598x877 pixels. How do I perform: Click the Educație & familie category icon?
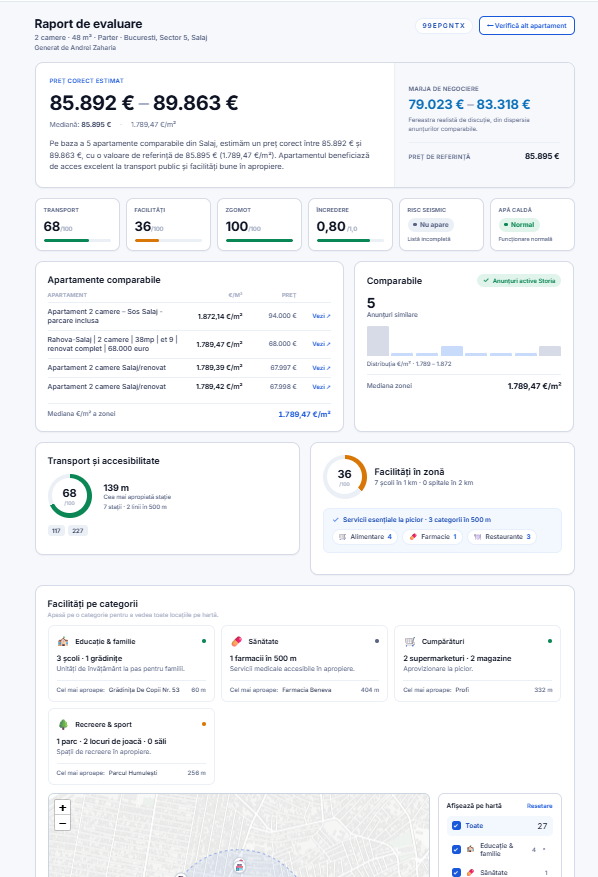pos(63,642)
